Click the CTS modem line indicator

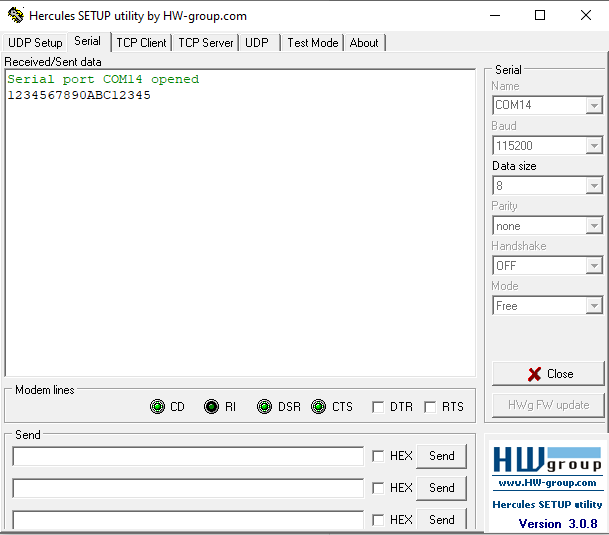[x=318, y=407]
